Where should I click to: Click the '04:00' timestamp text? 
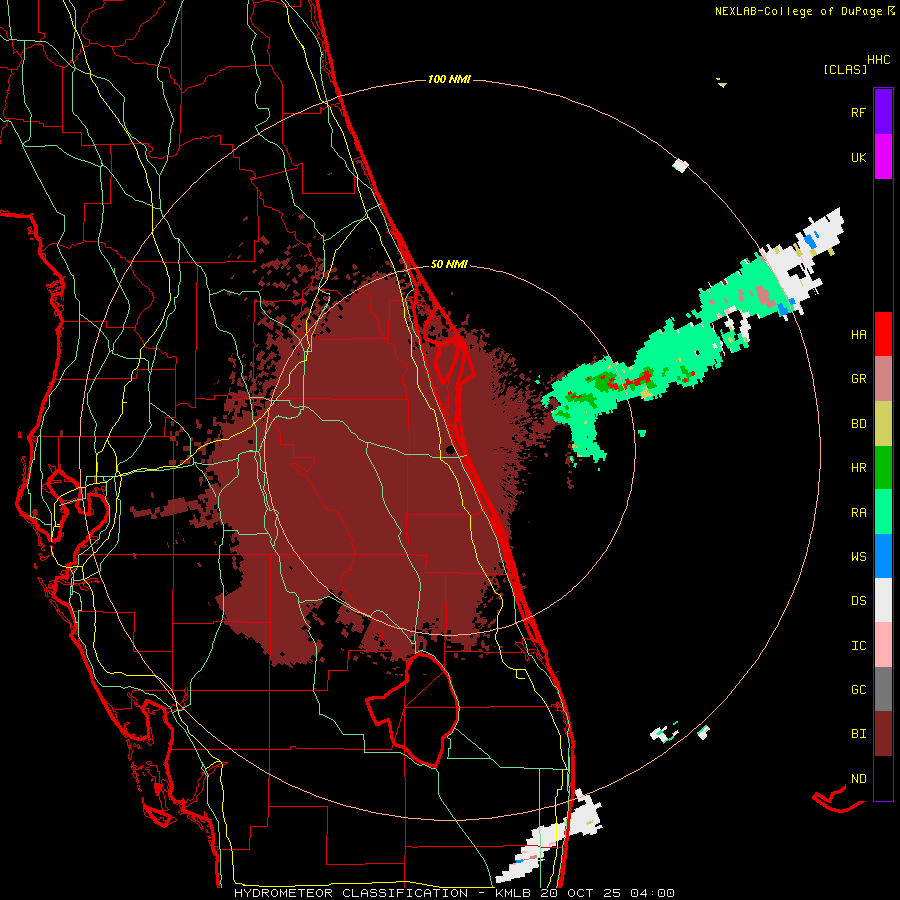click(651, 893)
